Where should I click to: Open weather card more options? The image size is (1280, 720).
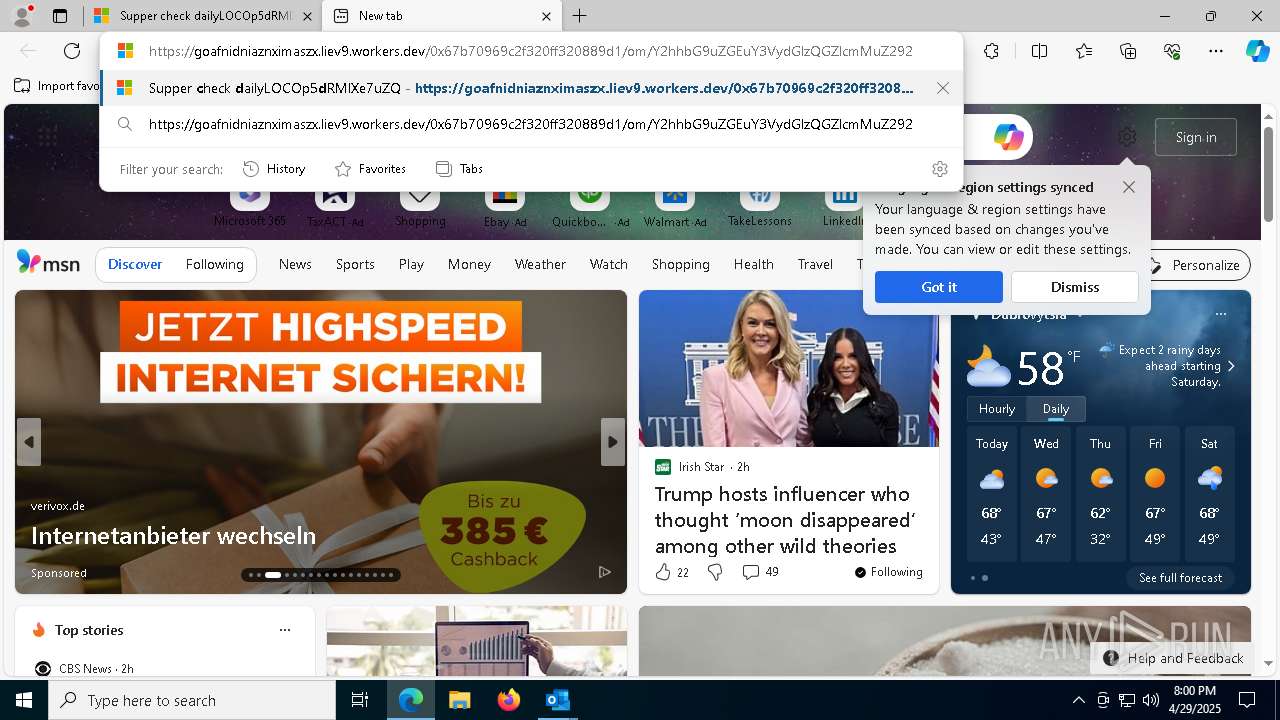pyautogui.click(x=1220, y=314)
